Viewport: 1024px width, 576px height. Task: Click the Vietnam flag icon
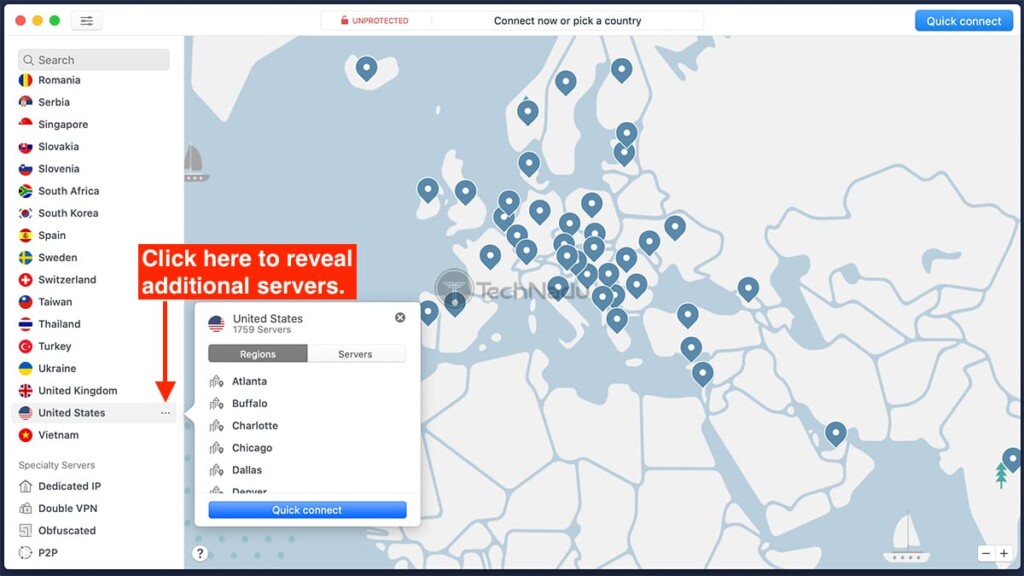click(25, 436)
